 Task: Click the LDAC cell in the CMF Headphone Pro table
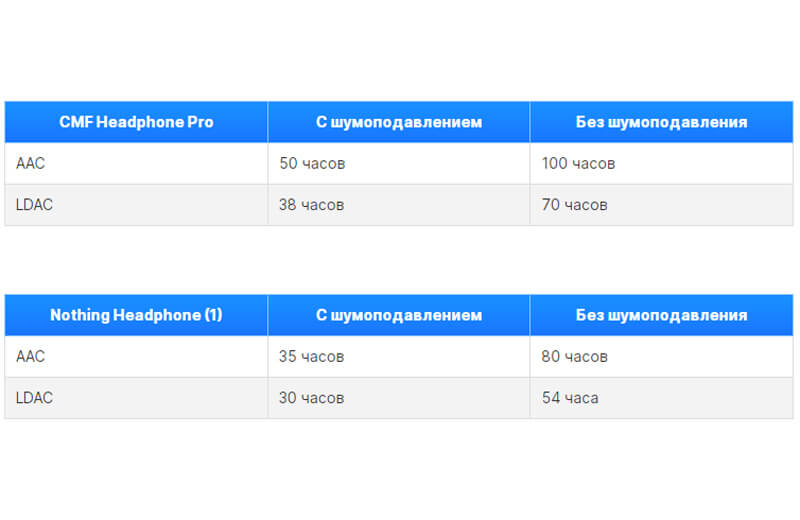click(x=35, y=205)
